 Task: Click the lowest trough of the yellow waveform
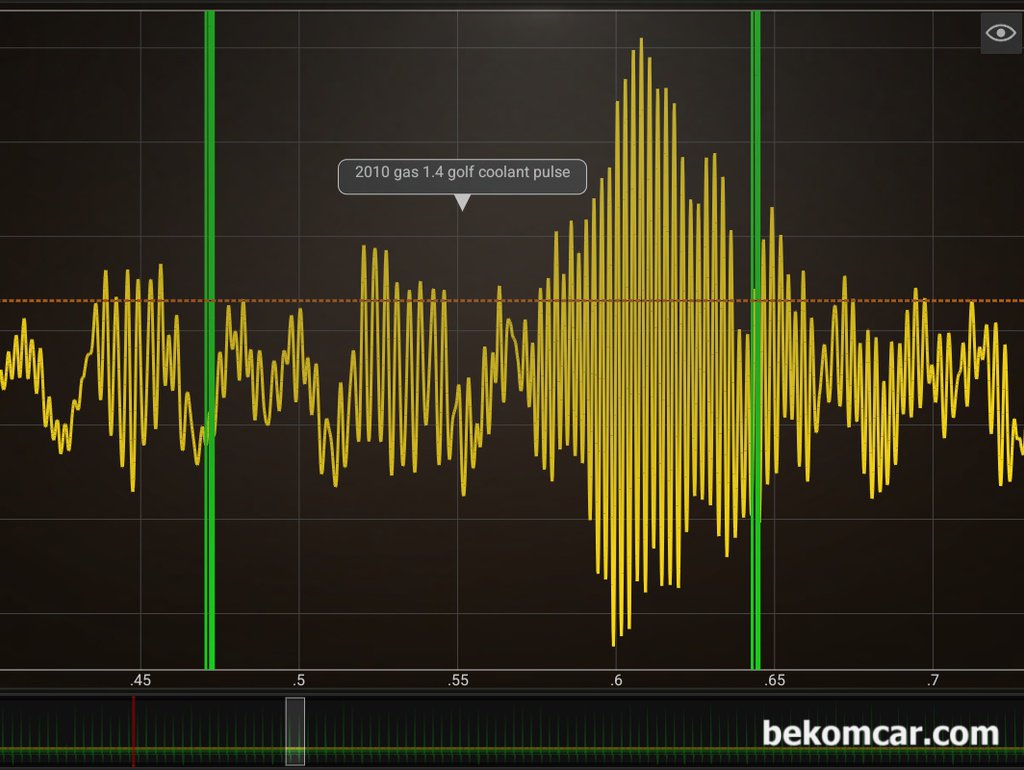point(614,643)
